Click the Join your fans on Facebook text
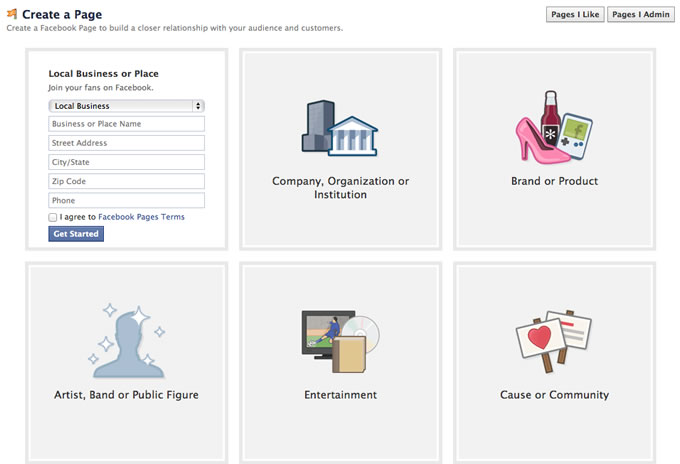Viewport: 680px width, 464px height. click(x=101, y=88)
